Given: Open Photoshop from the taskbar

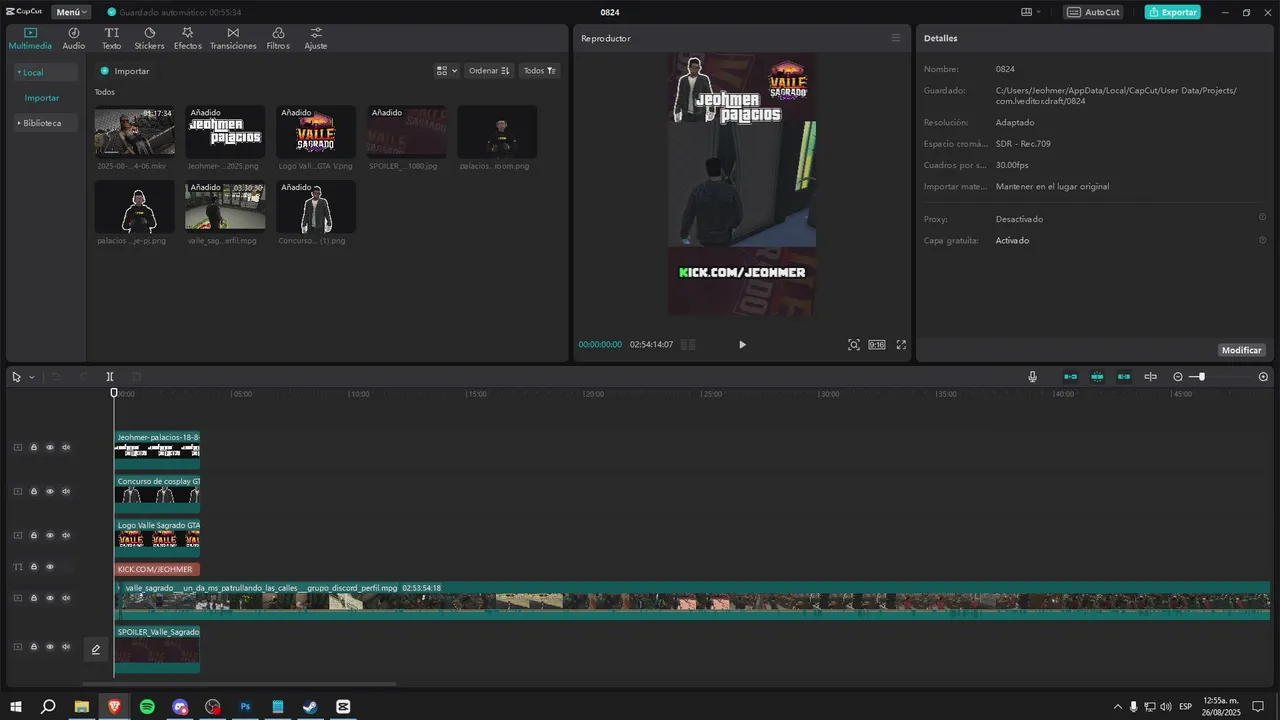Looking at the screenshot, I should point(245,706).
